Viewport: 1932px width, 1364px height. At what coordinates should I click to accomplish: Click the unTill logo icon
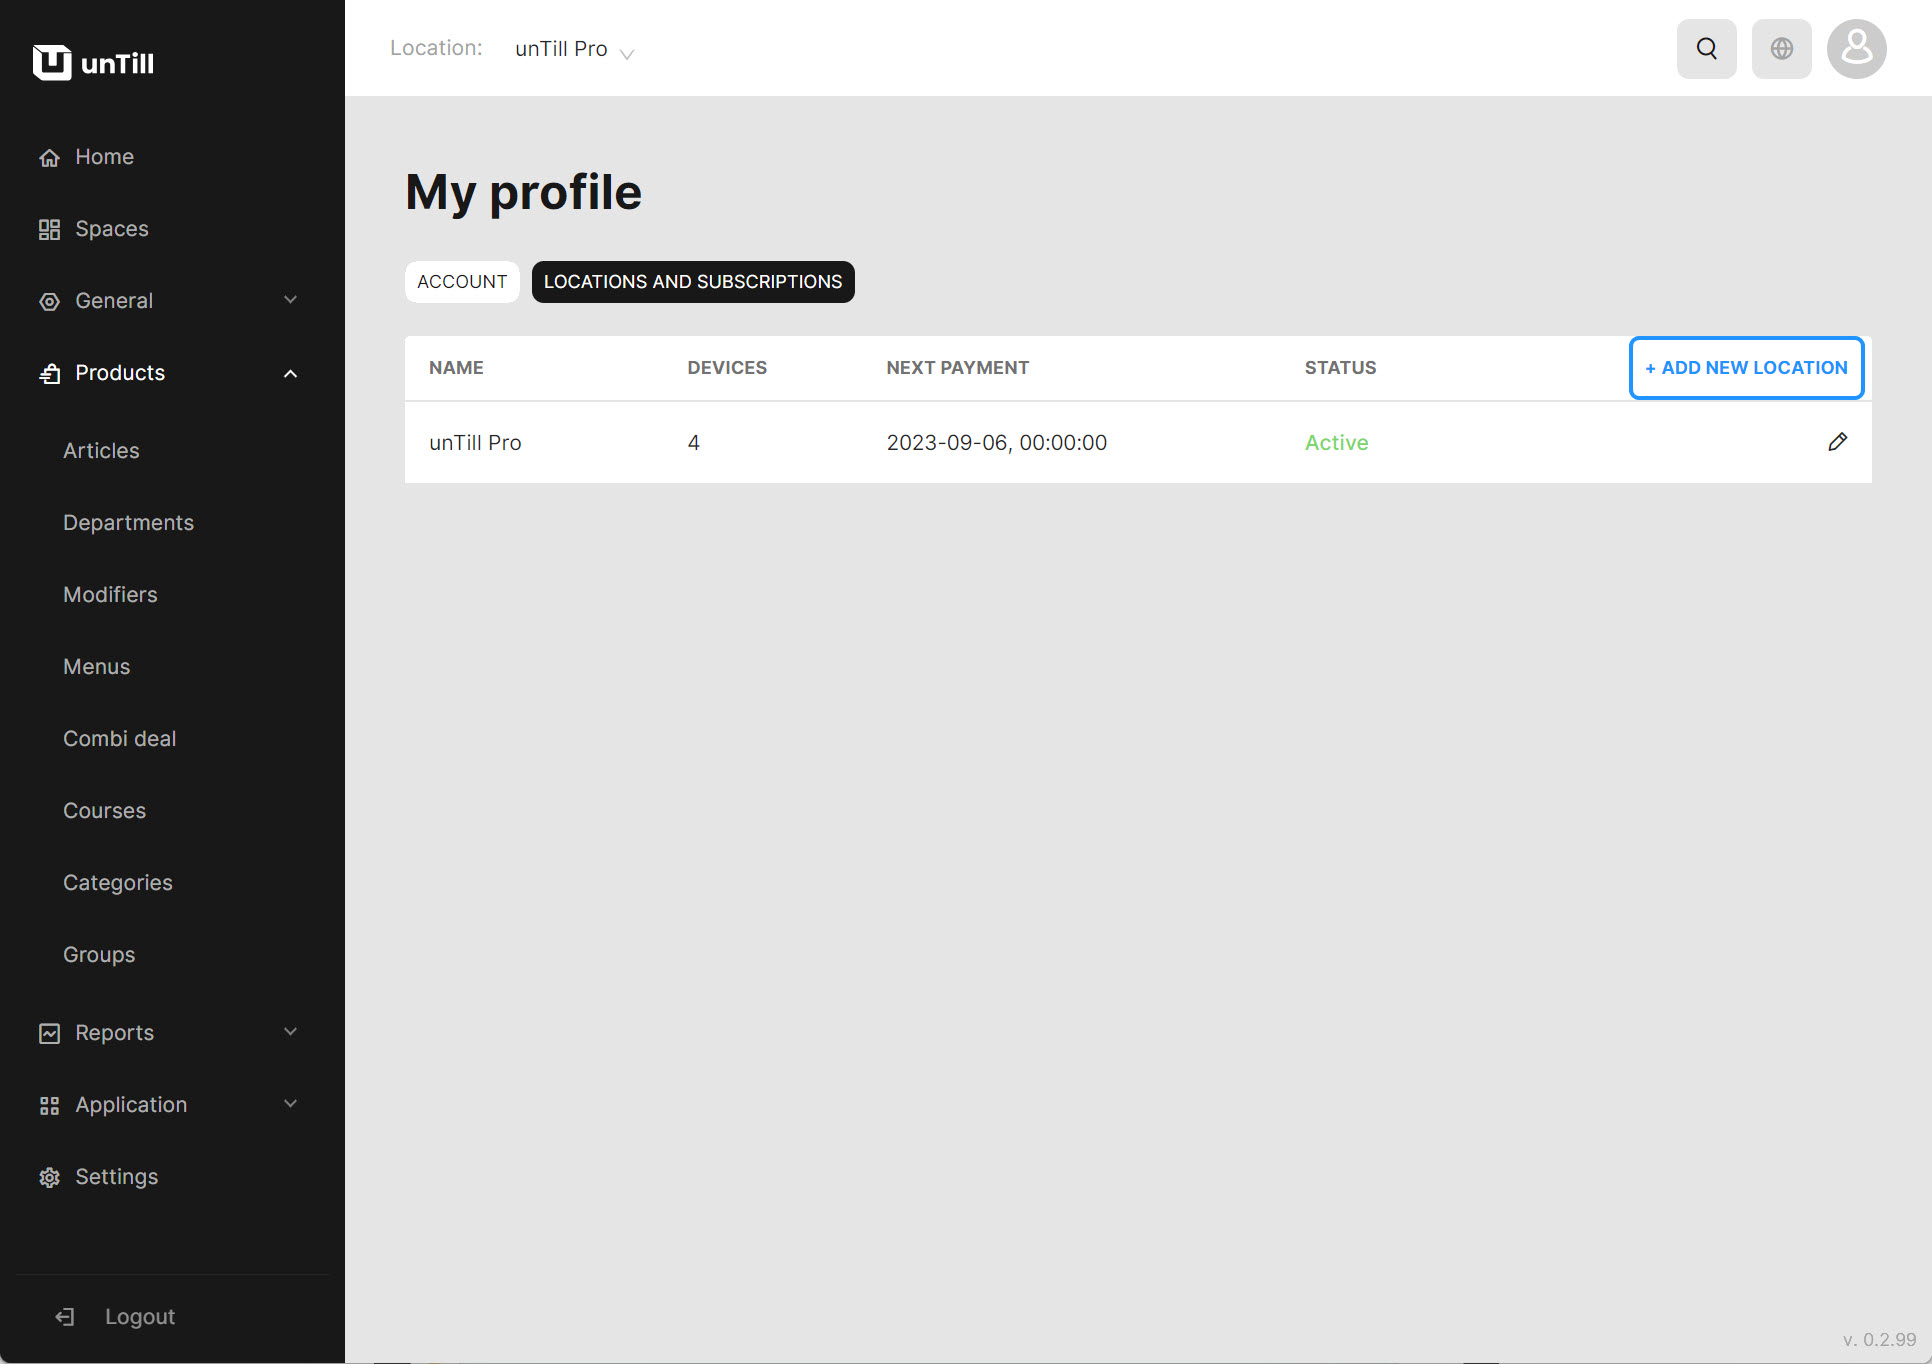coord(52,63)
